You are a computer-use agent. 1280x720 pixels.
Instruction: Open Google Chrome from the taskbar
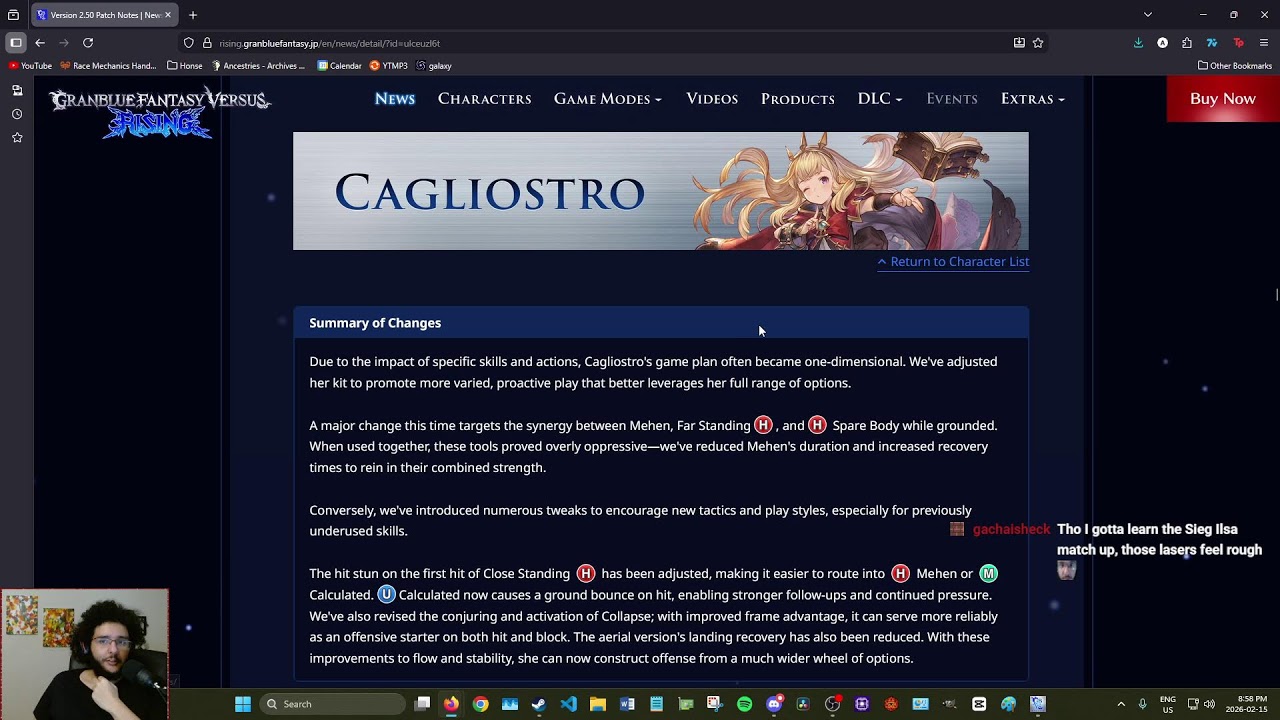click(x=481, y=704)
